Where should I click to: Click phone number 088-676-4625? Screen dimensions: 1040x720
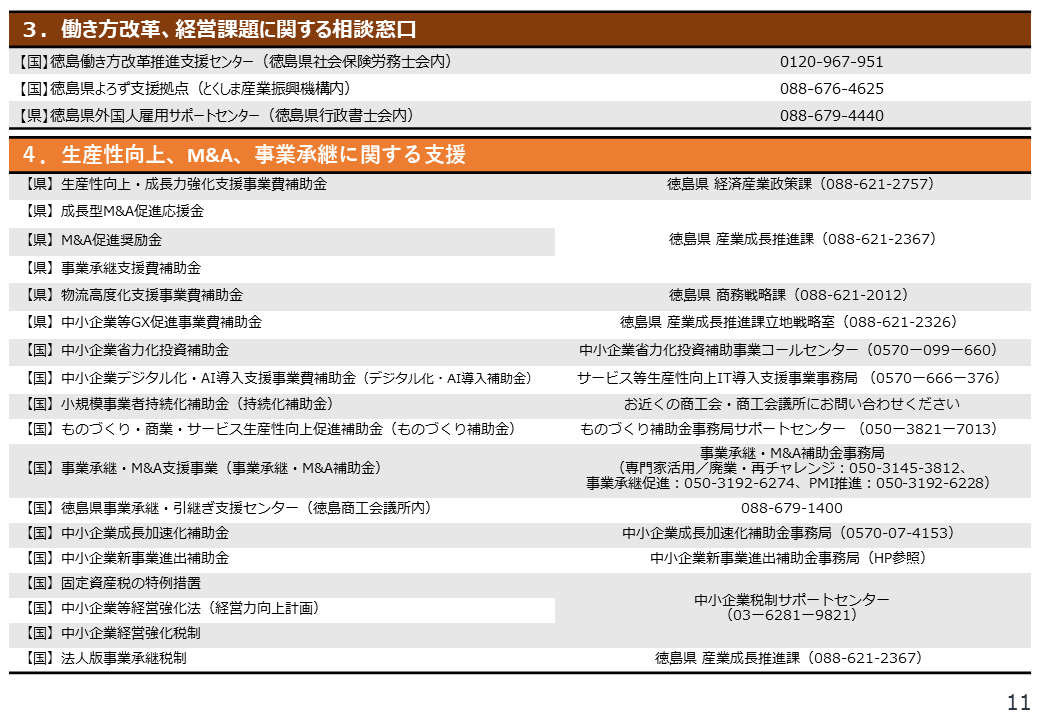point(832,89)
